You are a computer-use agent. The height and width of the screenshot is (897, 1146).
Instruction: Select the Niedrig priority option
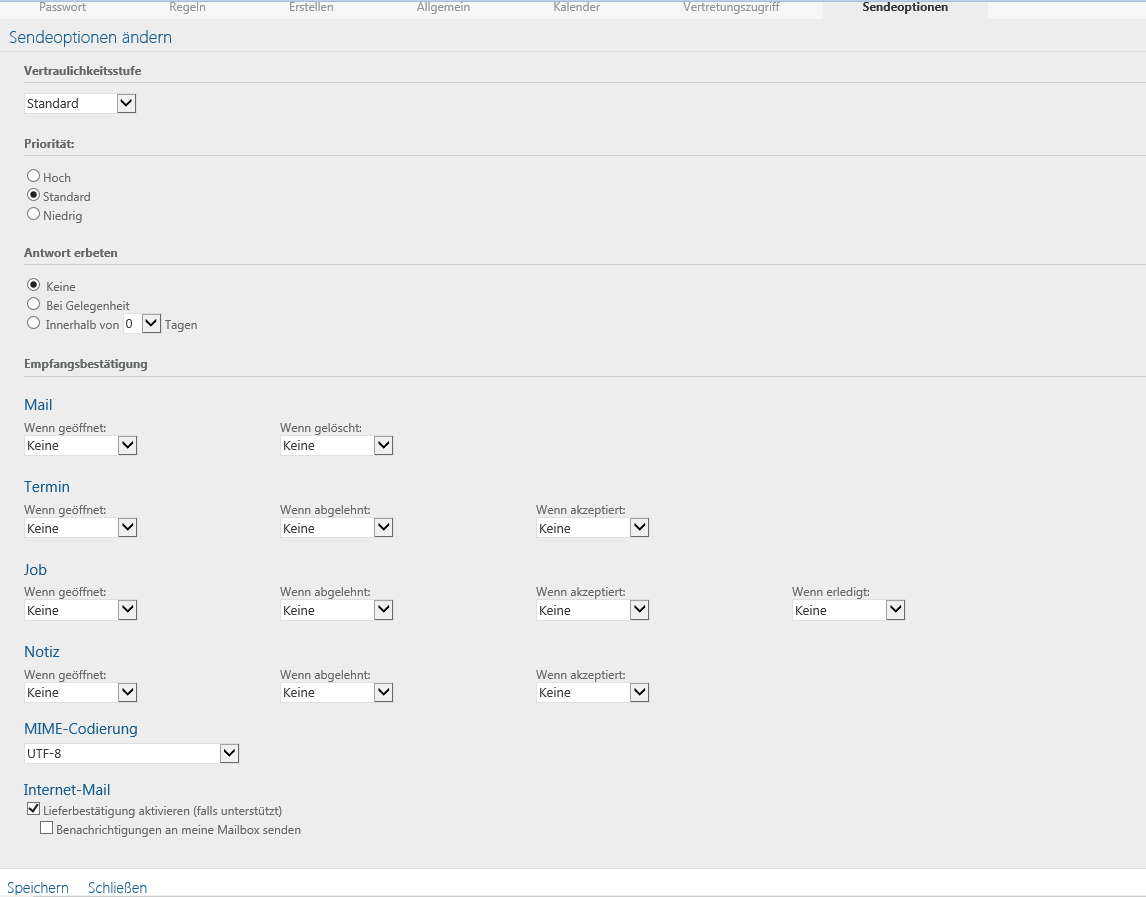tap(33, 215)
